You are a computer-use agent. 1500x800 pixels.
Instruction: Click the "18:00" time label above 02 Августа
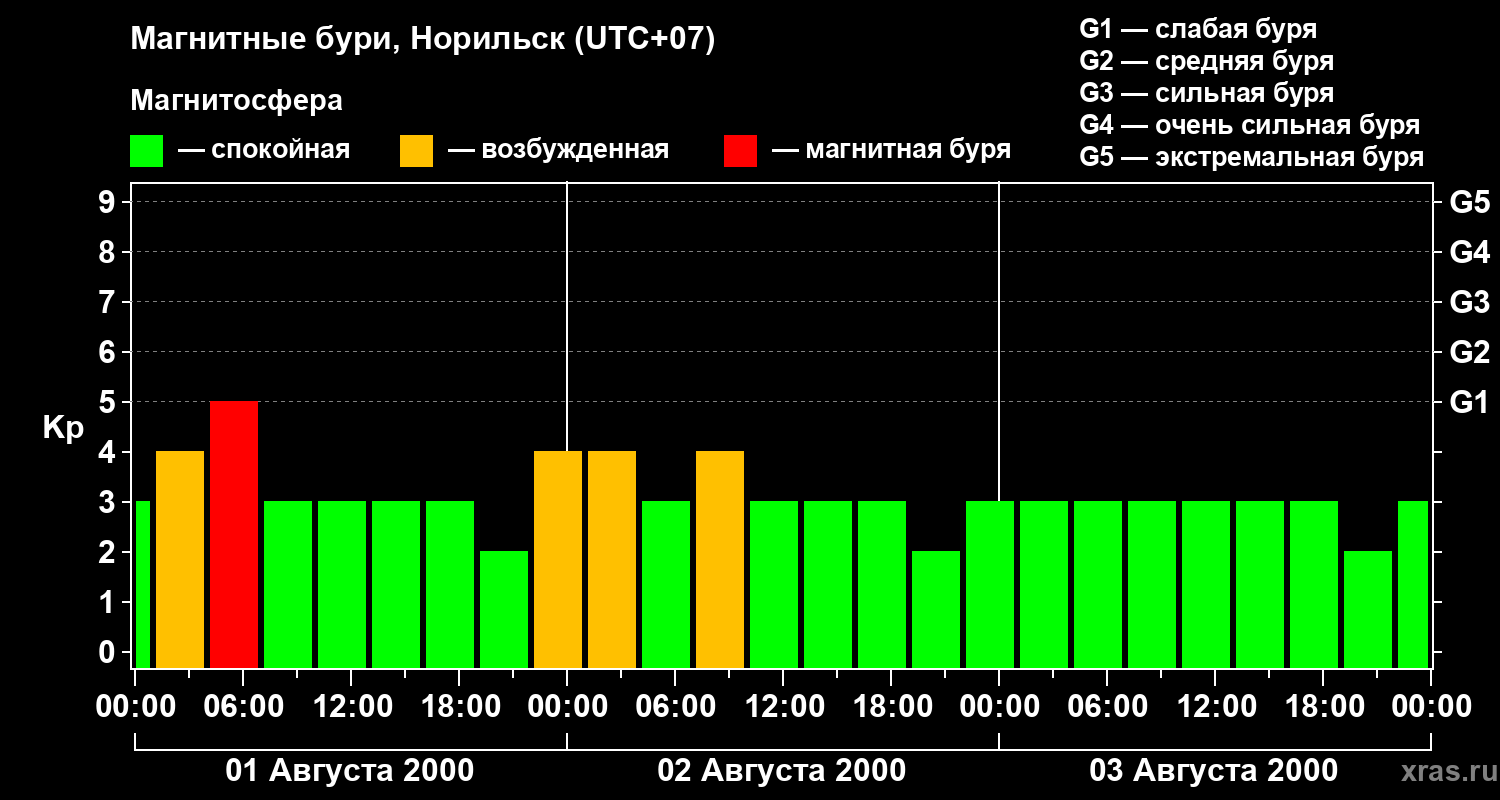pos(892,707)
